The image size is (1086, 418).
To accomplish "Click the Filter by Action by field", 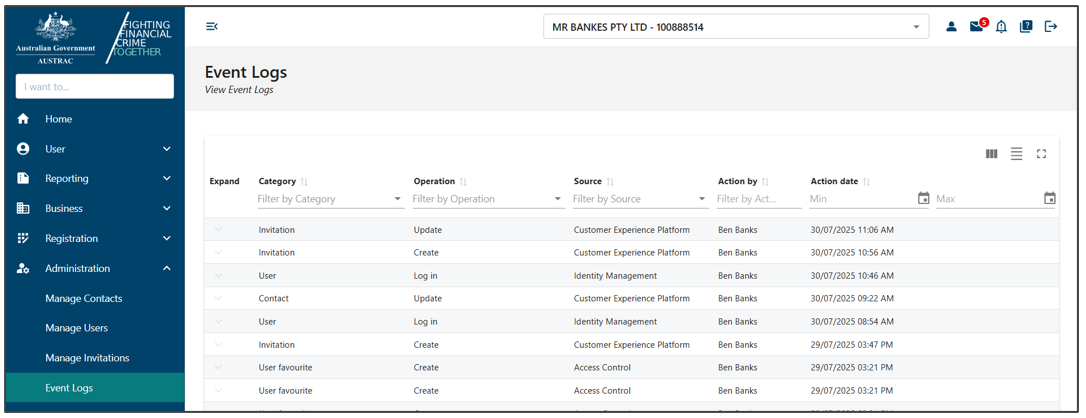I will click(759, 199).
